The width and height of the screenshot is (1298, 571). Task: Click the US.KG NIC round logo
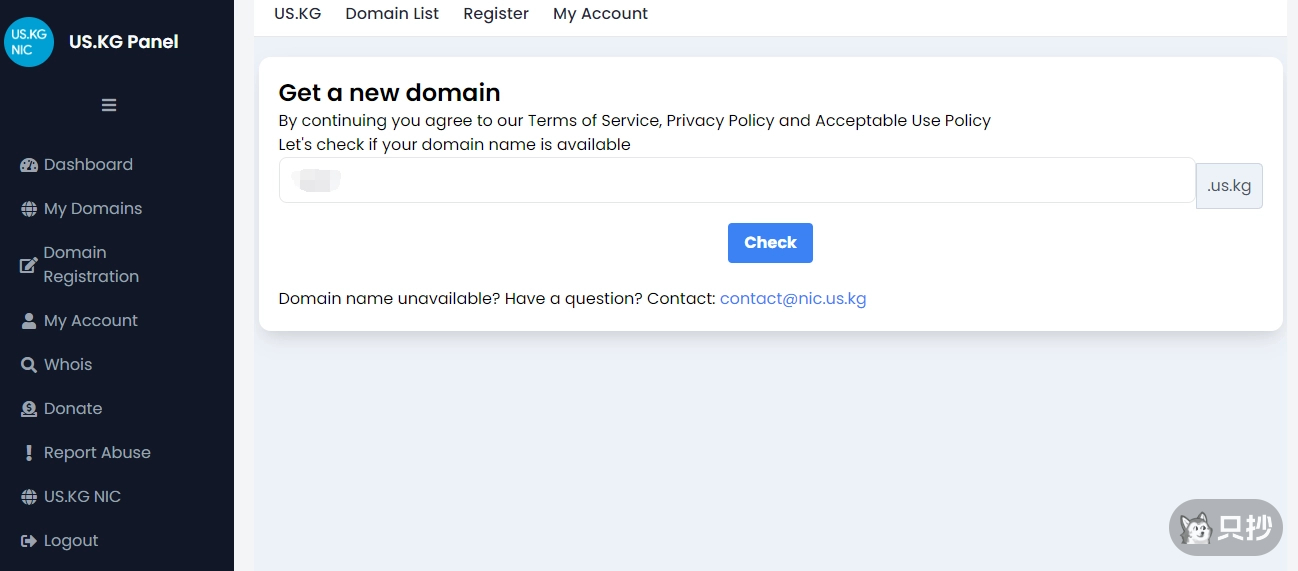(x=29, y=42)
